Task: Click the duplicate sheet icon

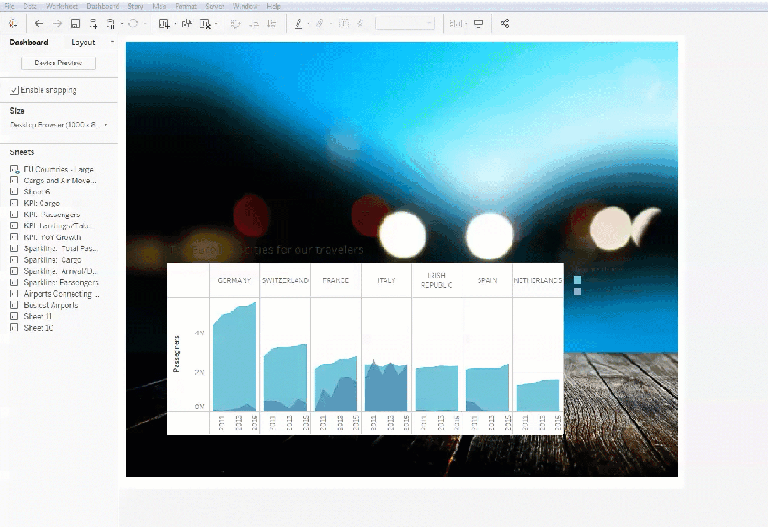Action: coord(187,24)
